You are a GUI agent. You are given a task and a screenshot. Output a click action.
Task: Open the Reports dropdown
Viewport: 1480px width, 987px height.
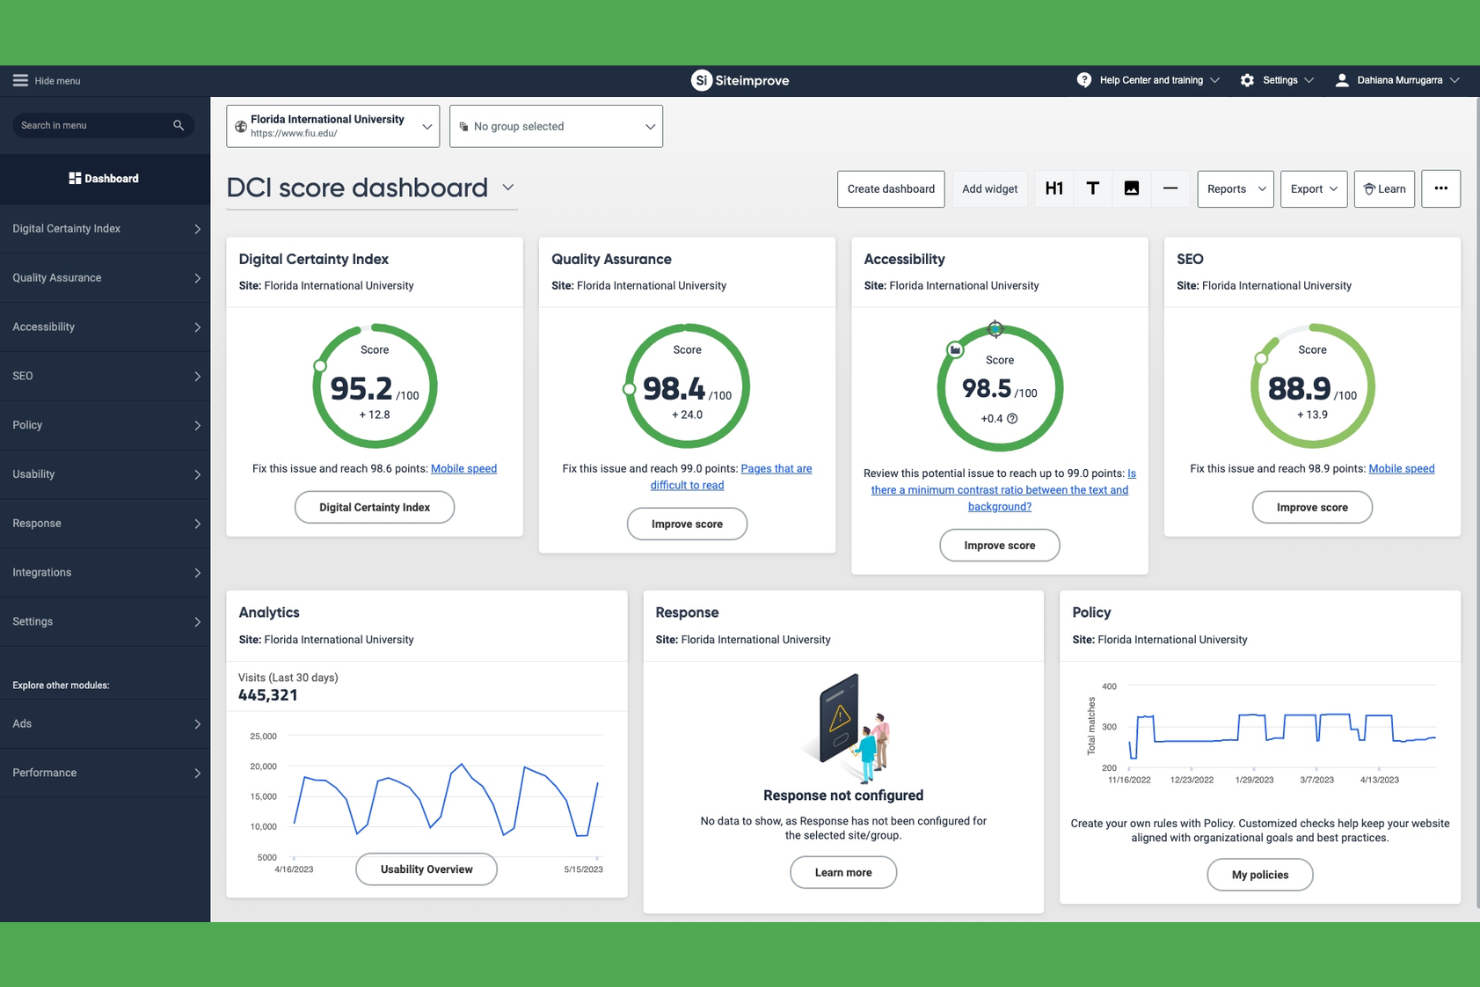(1236, 188)
